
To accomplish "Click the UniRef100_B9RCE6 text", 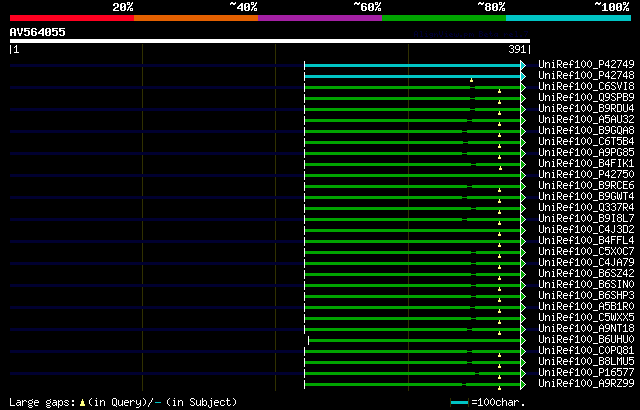I will (586, 186).
